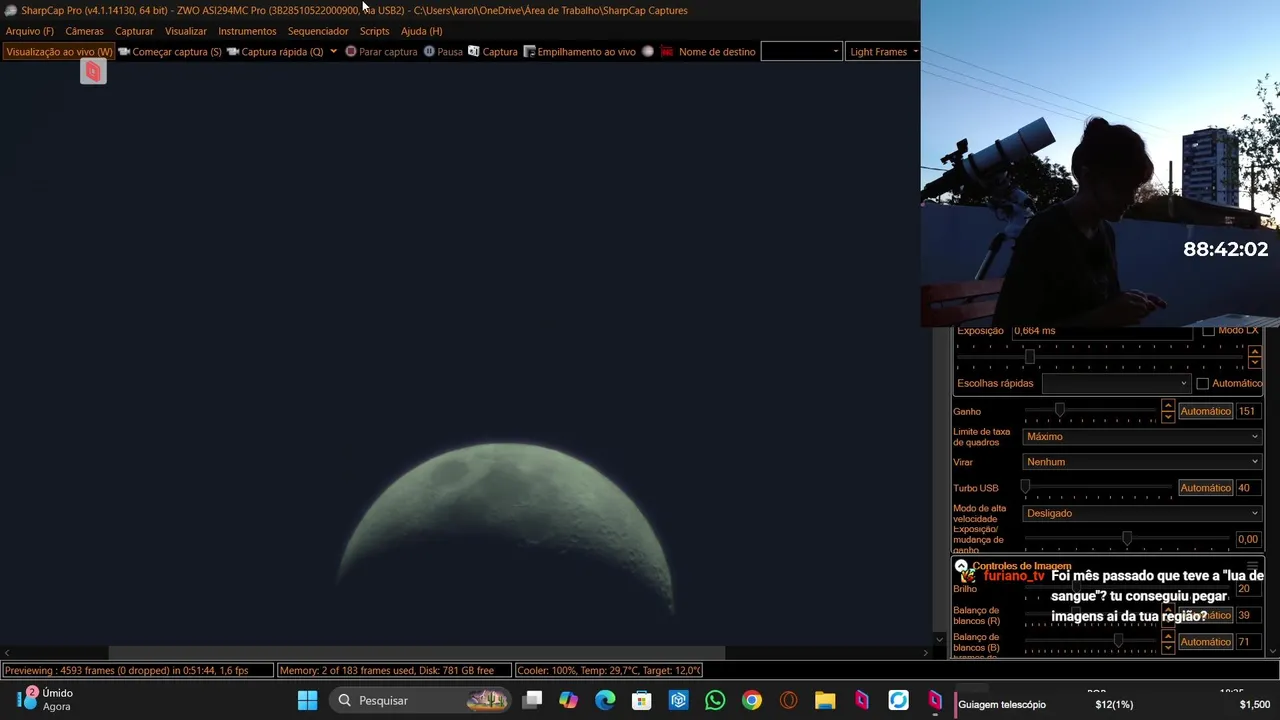The height and width of the screenshot is (720, 1280).
Task: Click the Pesquisar taskbar search box
Action: tap(421, 700)
